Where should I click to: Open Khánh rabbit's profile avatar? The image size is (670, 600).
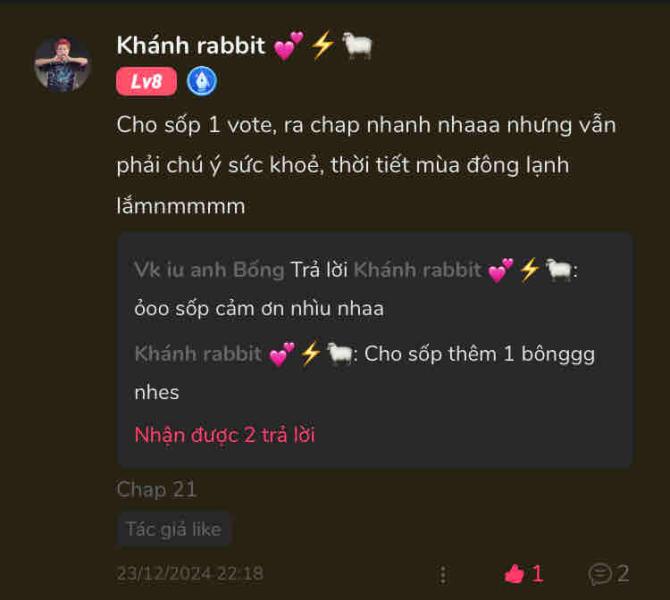click(62, 65)
